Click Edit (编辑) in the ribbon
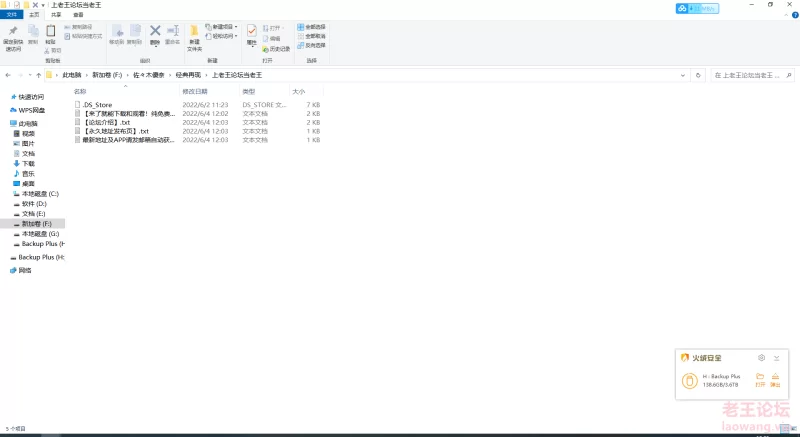Viewport: 800px width, 437px height. 271,38
